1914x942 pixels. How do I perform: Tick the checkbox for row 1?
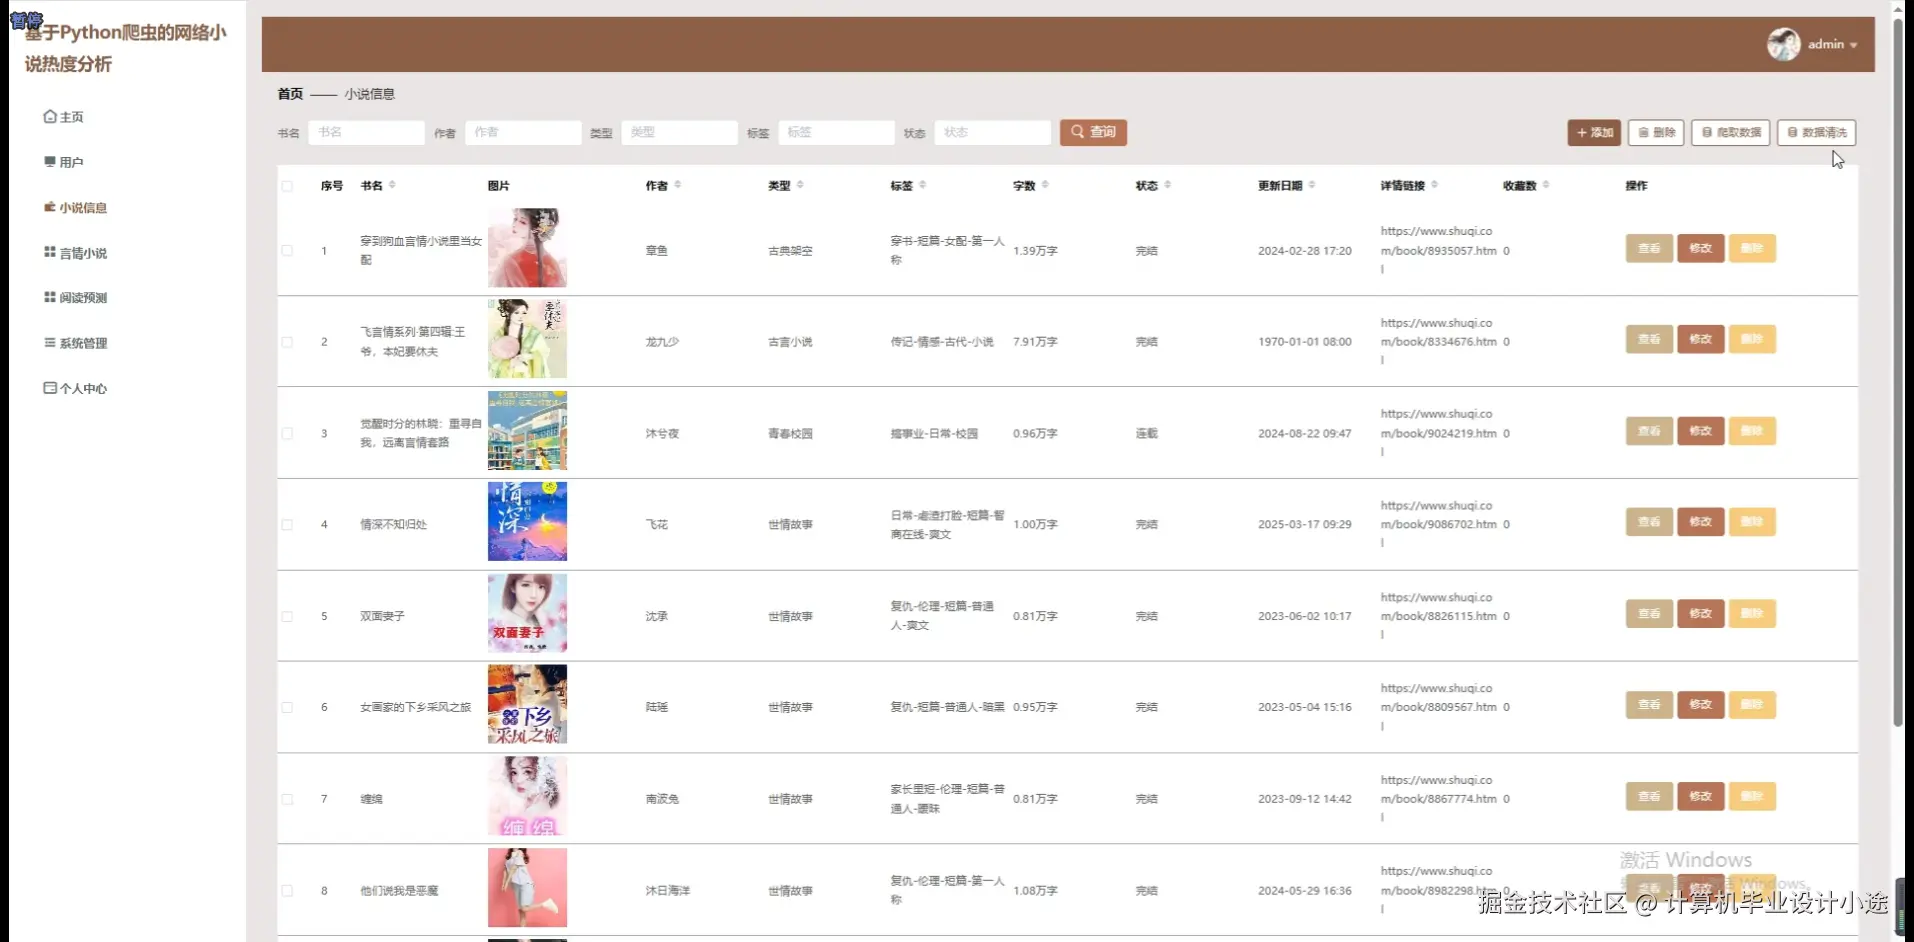(287, 251)
